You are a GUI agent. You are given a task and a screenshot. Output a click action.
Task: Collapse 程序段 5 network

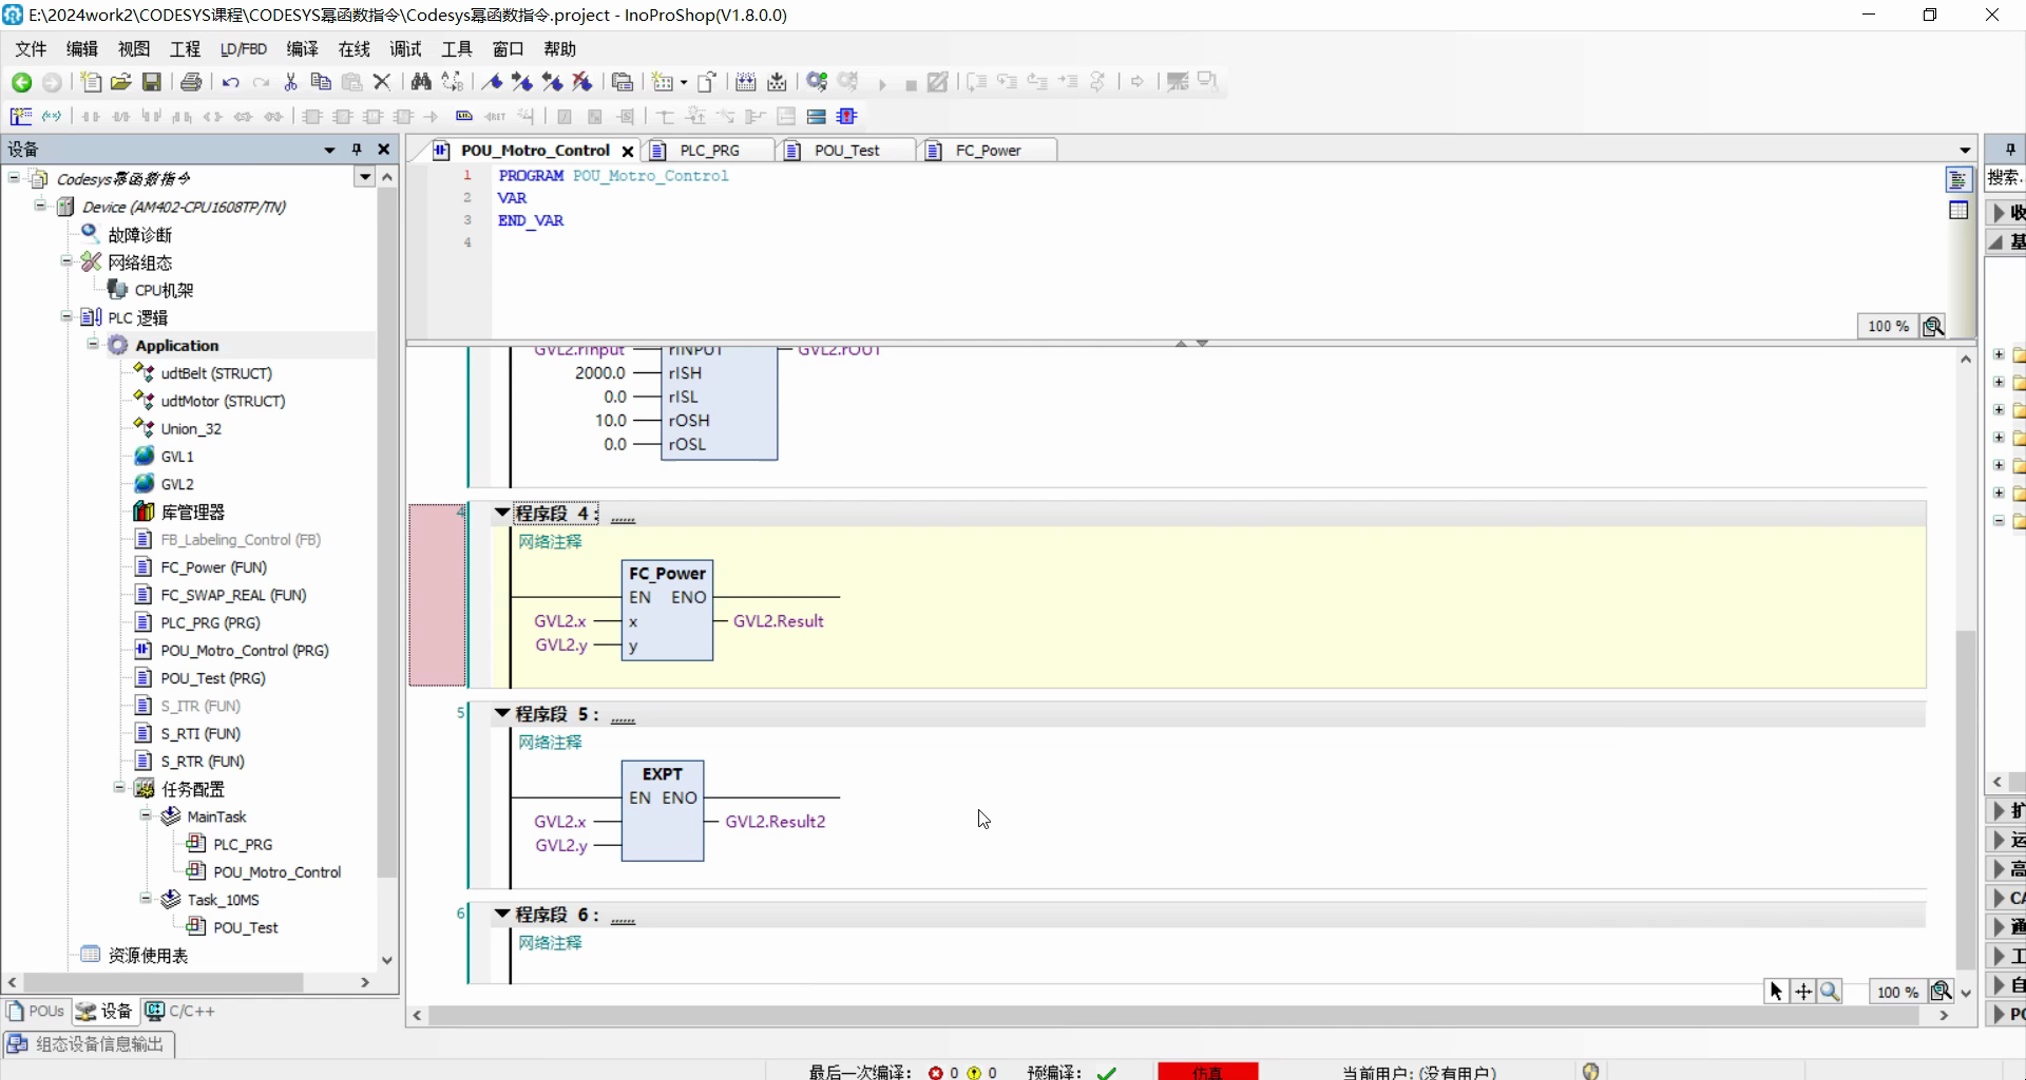point(502,713)
